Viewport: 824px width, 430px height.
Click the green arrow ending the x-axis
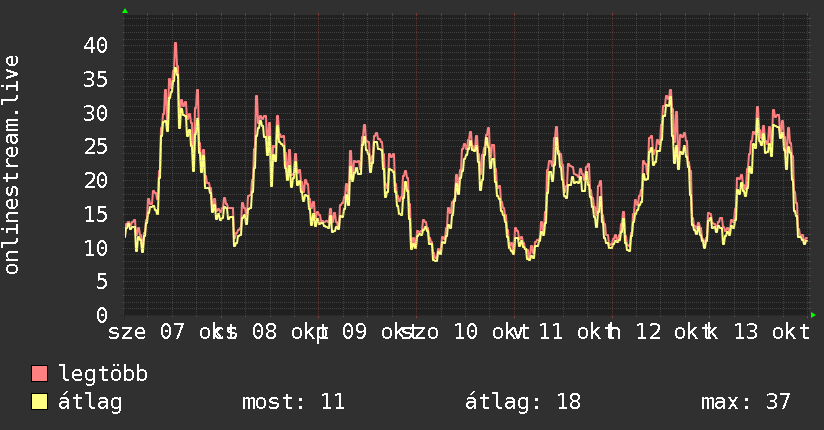[x=813, y=315]
